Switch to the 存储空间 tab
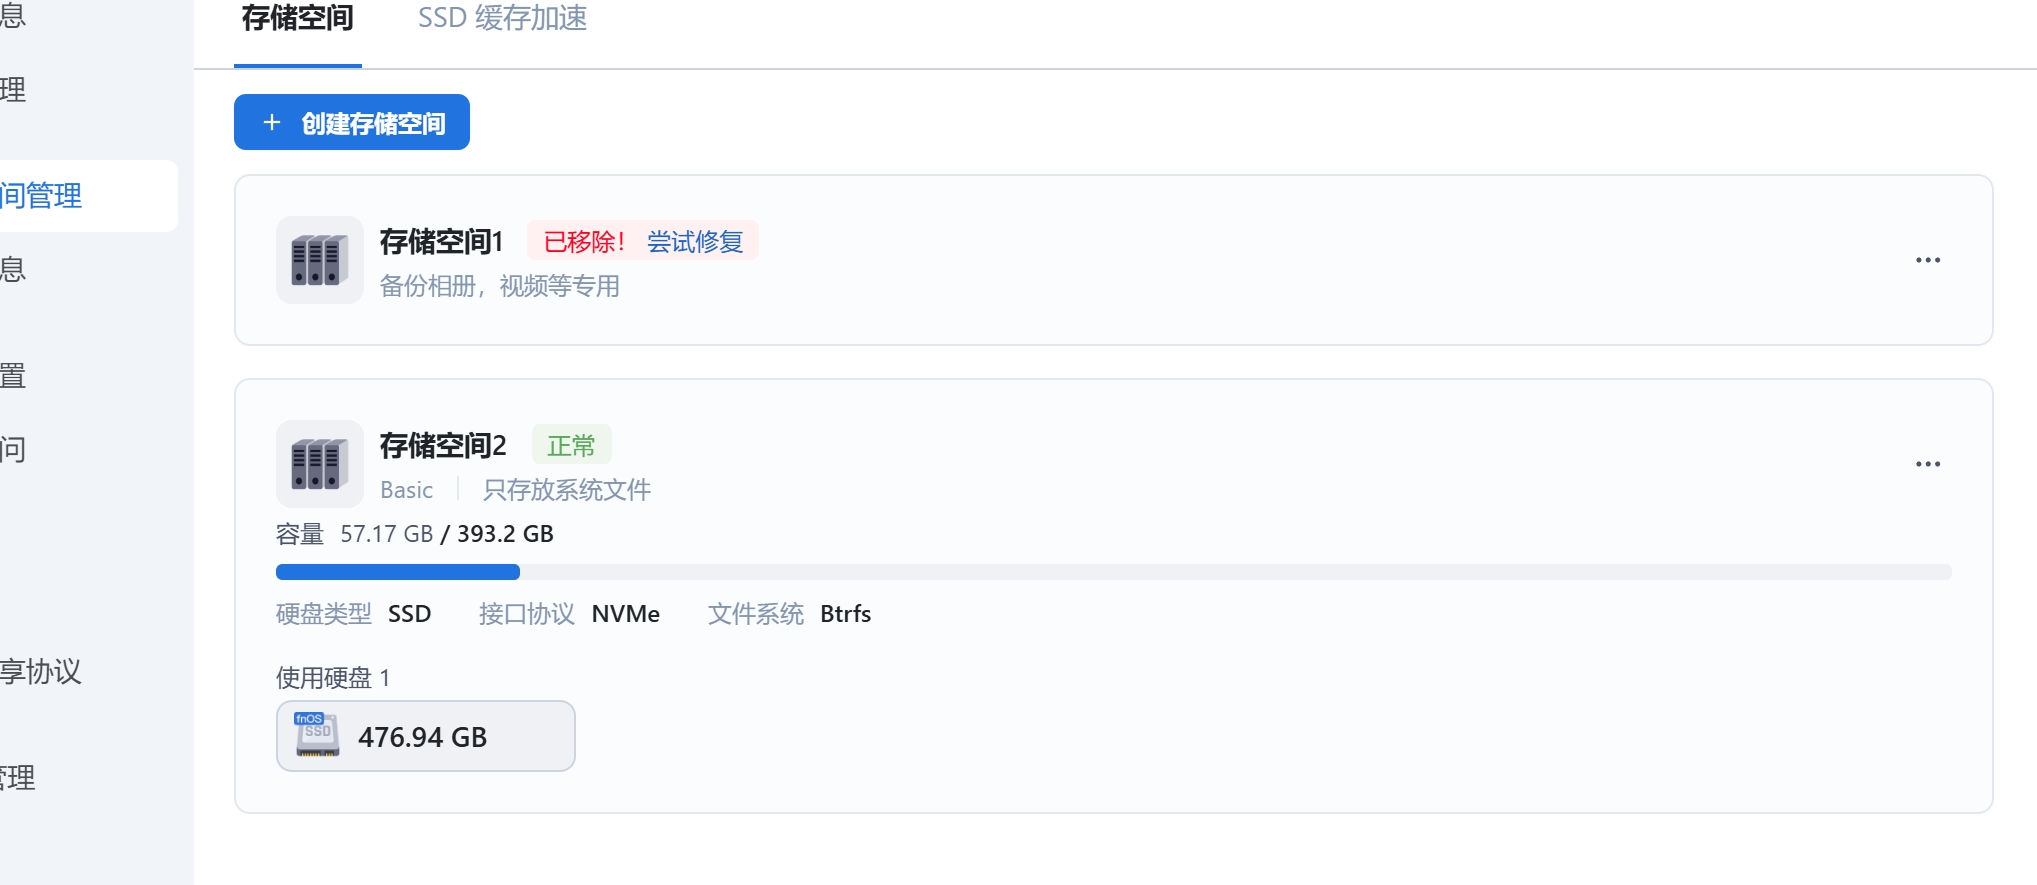Screen dimensions: 2037x885 pos(297,20)
